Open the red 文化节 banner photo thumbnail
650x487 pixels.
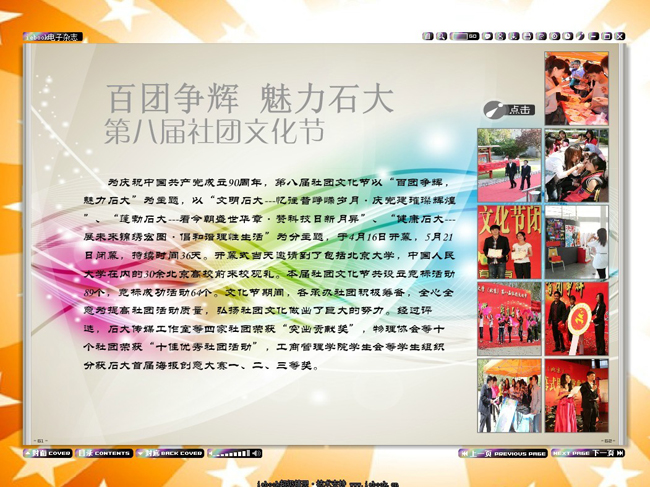(508, 241)
